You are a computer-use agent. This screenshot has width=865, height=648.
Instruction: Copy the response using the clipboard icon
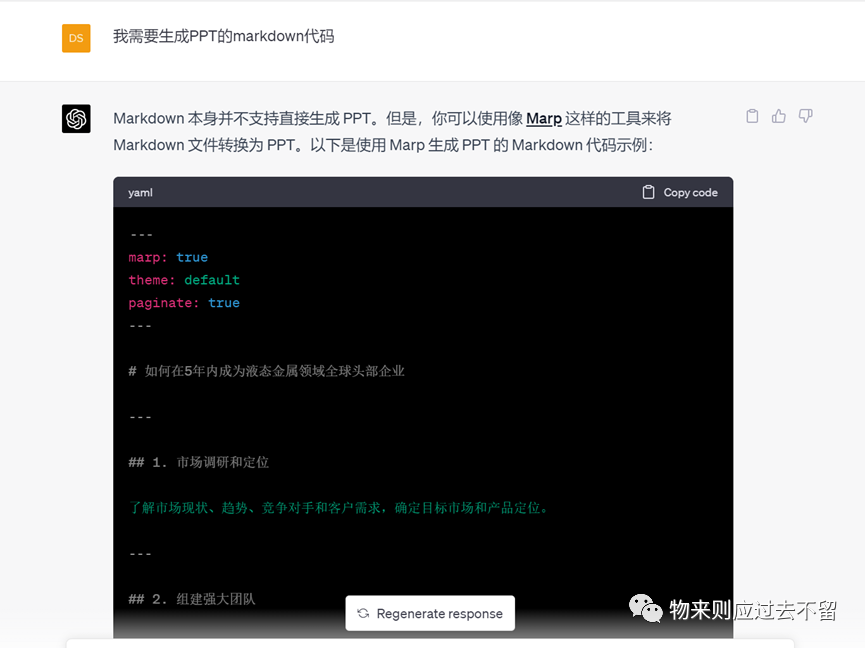pyautogui.click(x=752, y=116)
